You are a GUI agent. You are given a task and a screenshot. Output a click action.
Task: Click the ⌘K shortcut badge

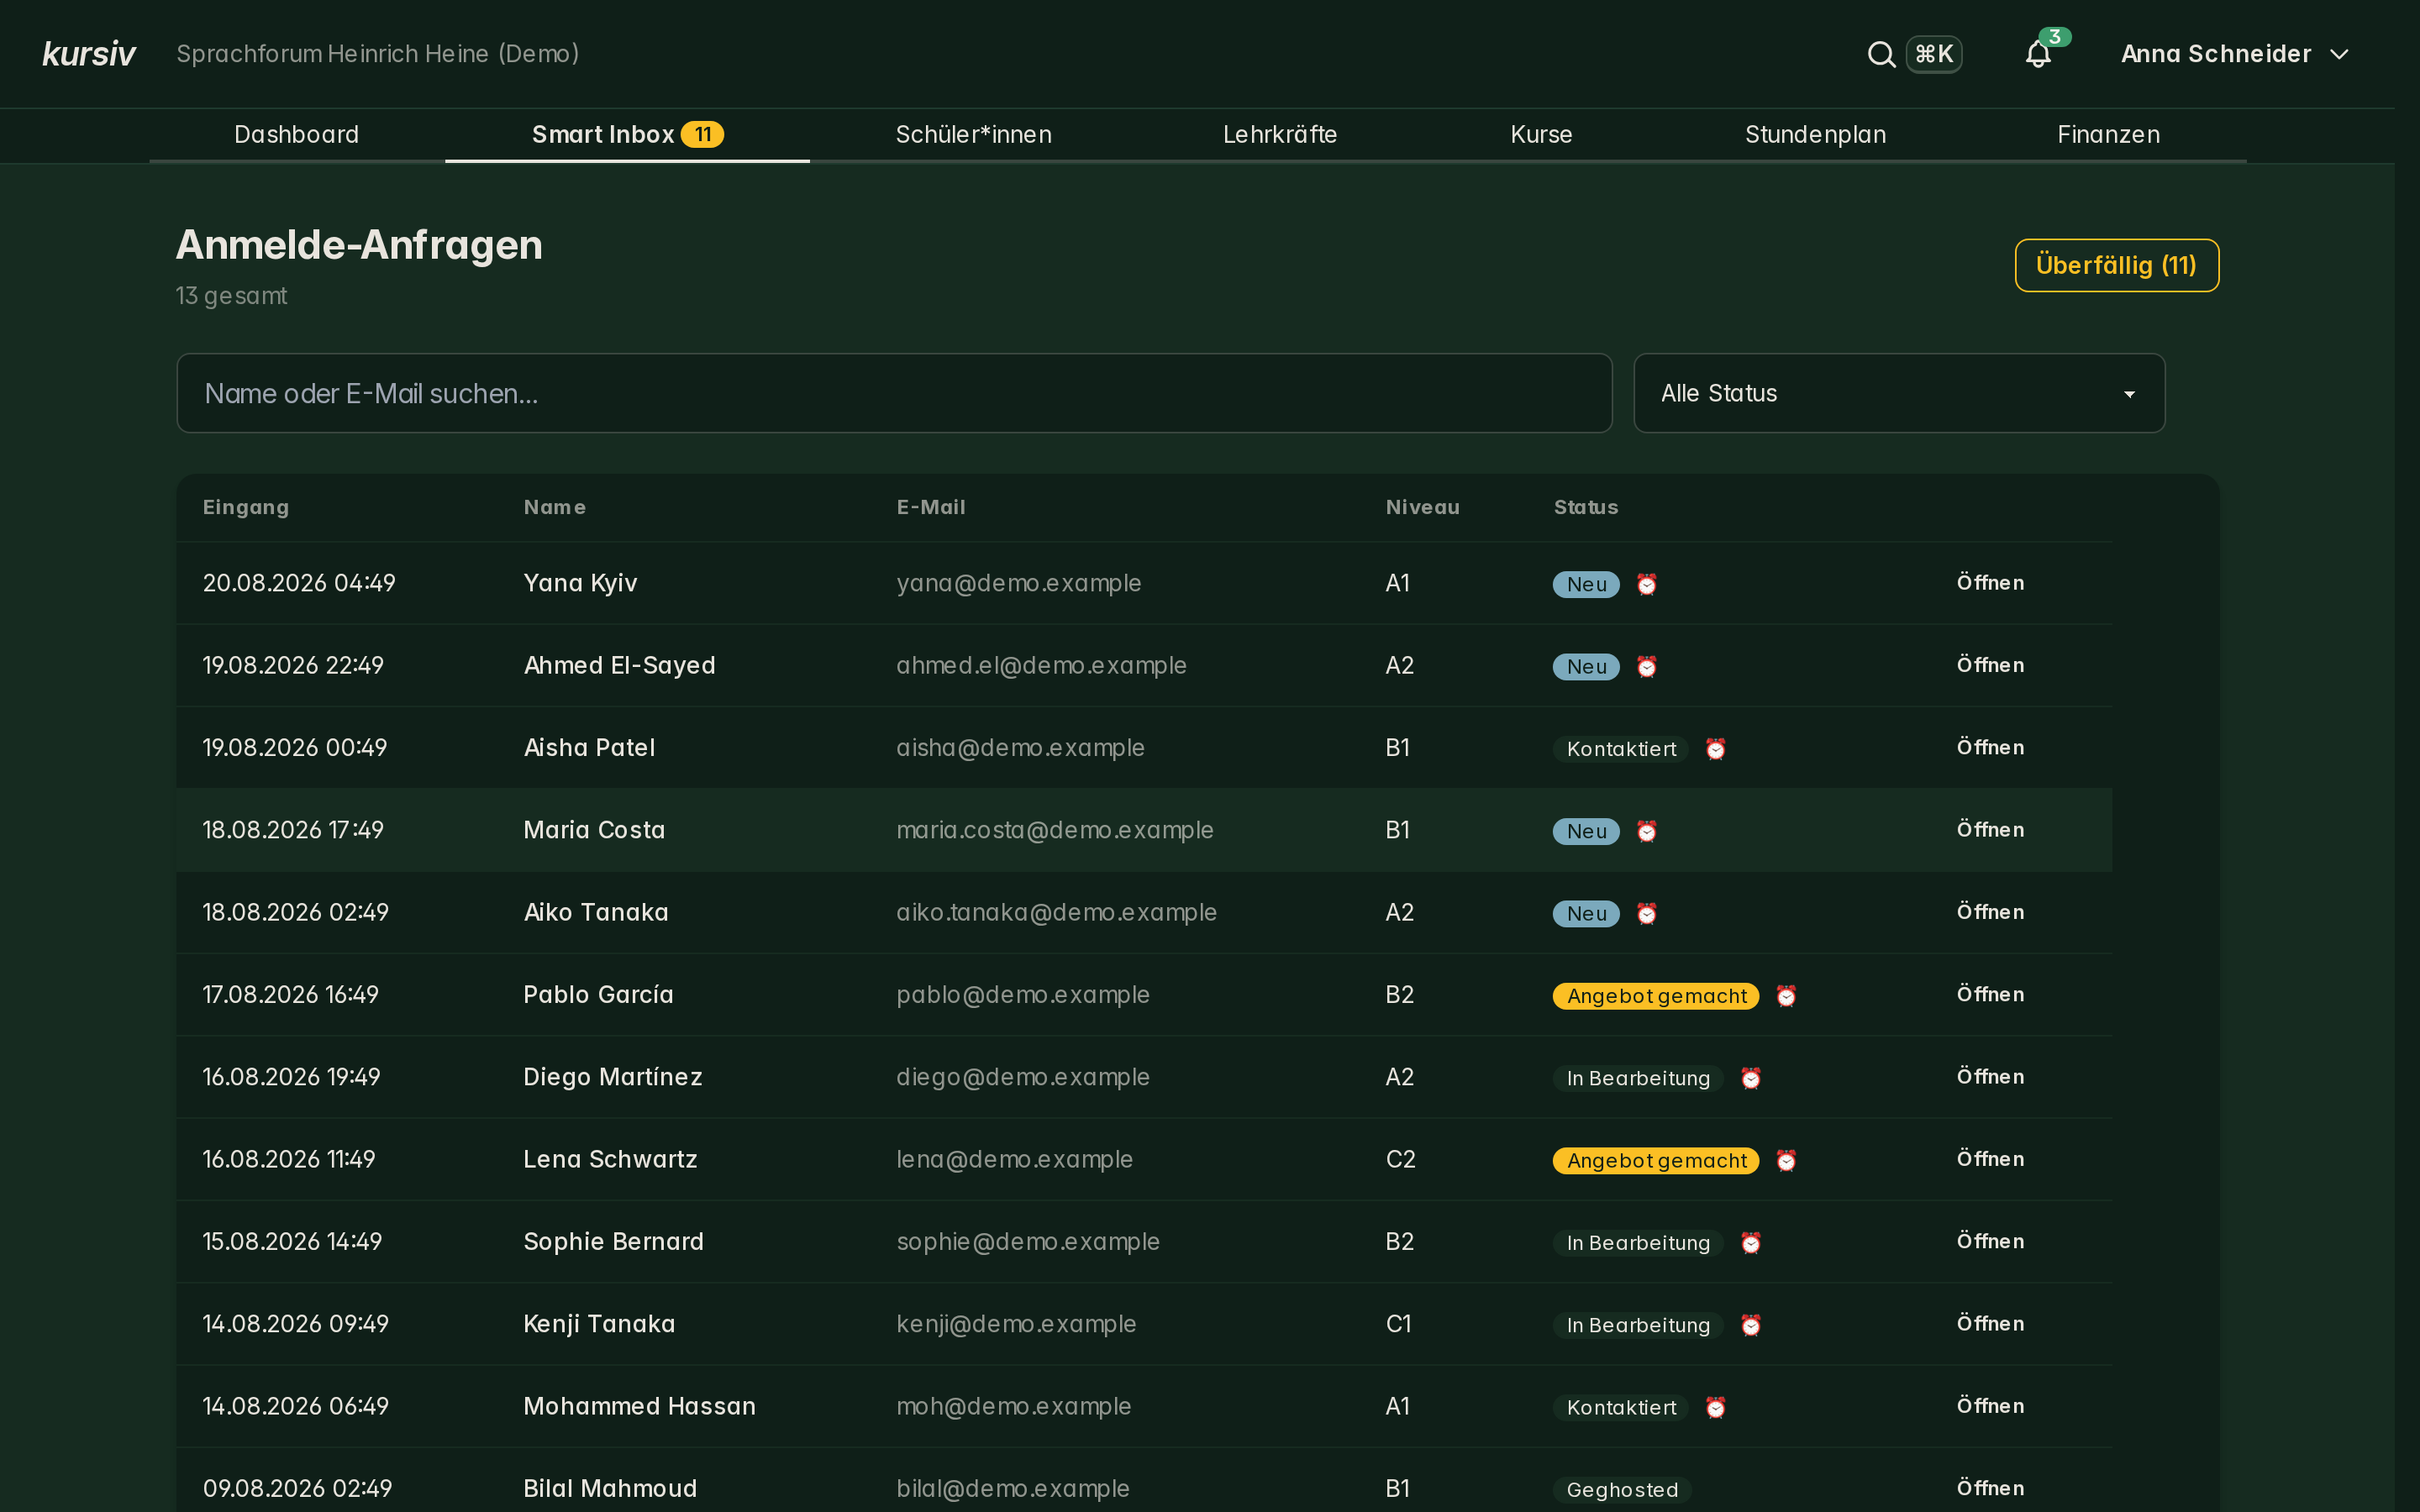[1933, 54]
